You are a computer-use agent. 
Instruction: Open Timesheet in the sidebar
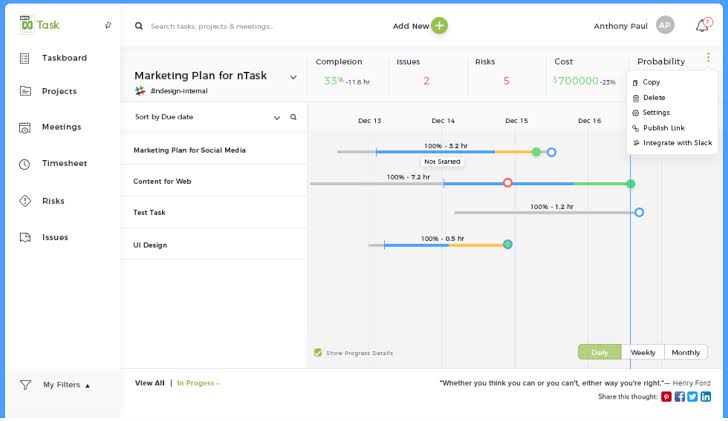64,163
